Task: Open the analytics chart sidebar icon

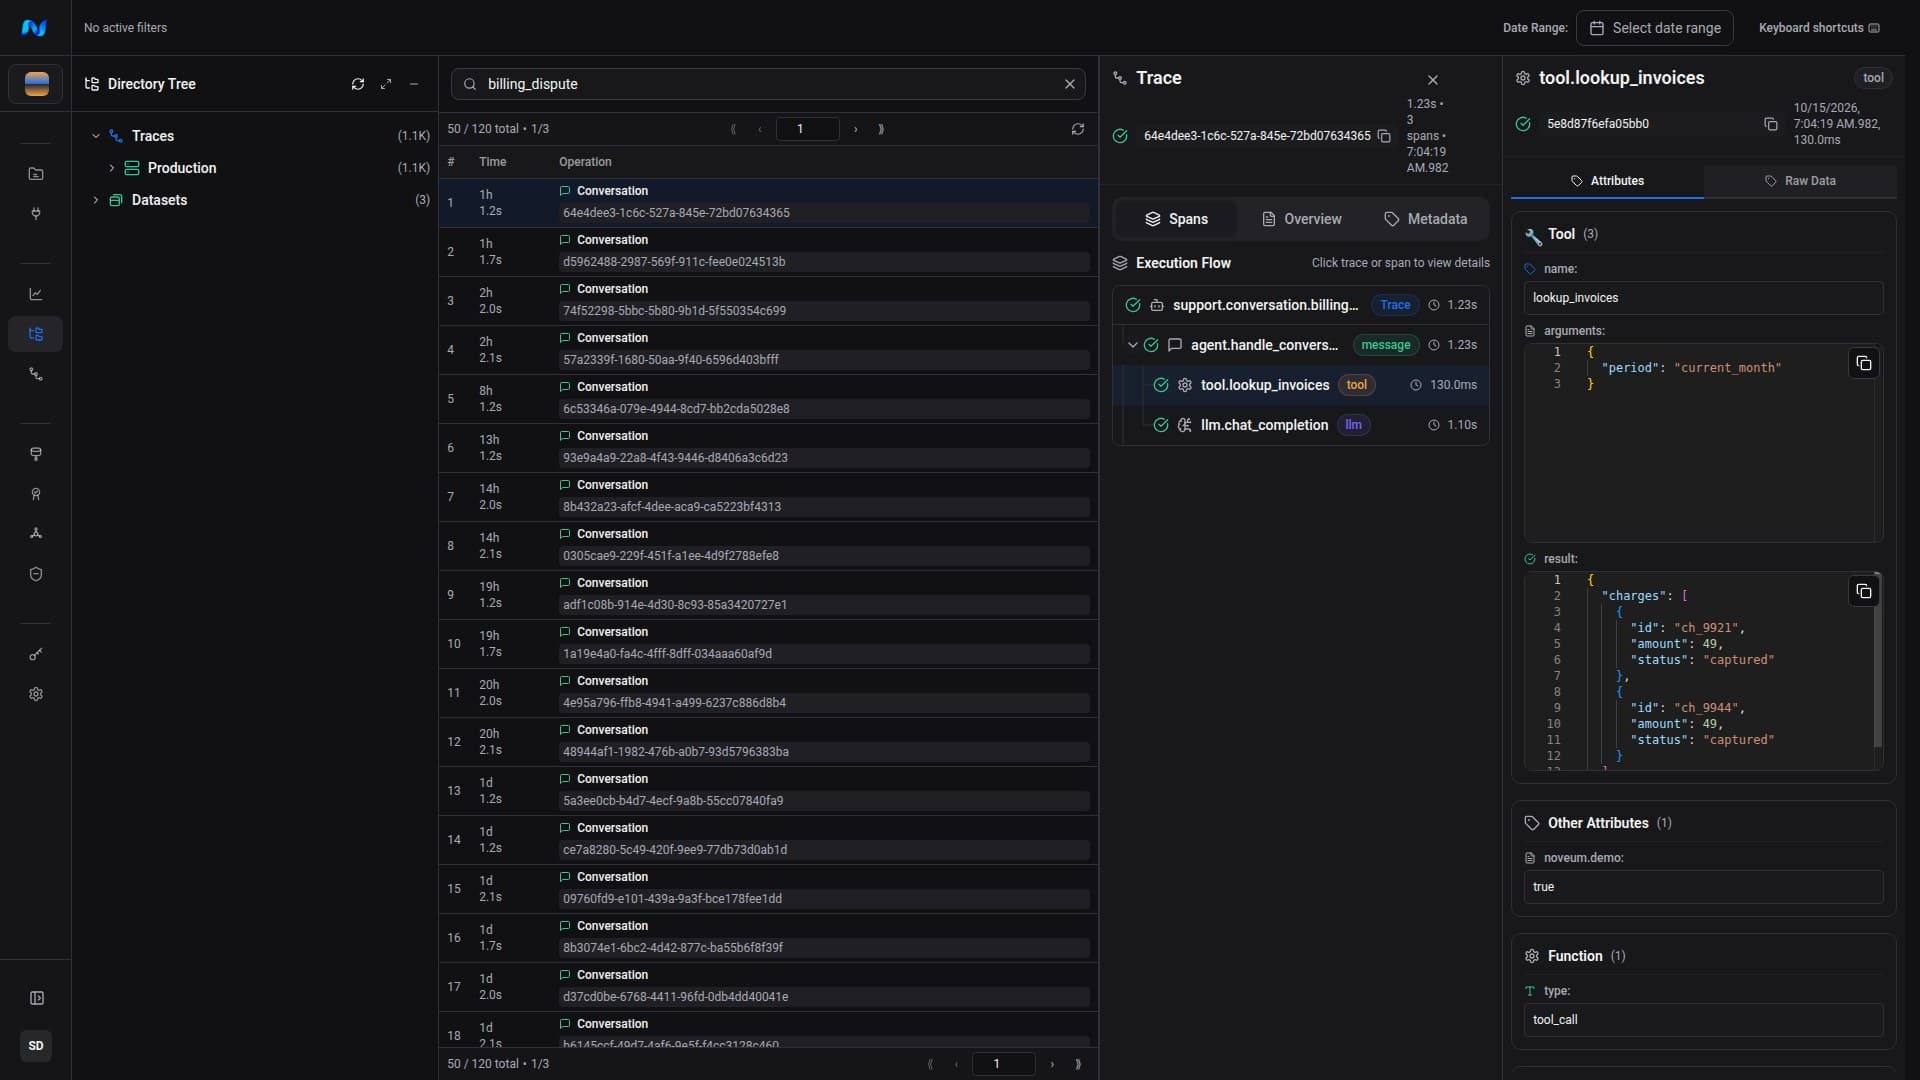Action: 36,294
